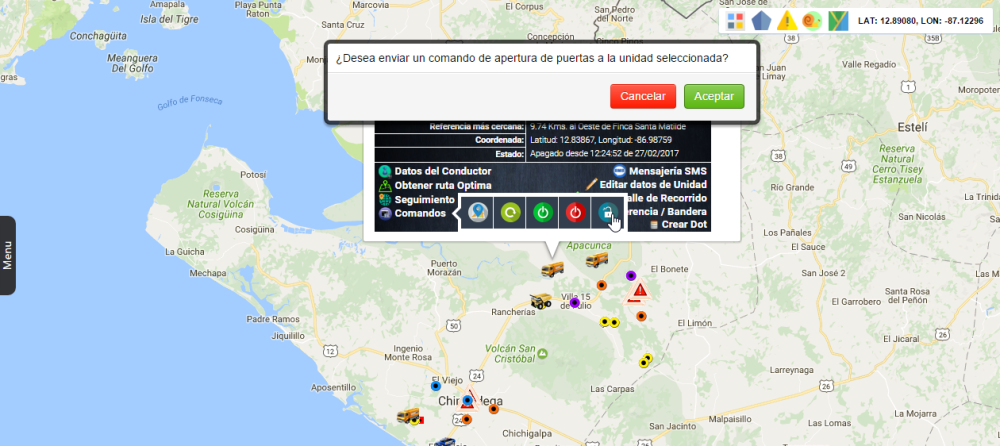
Task: Click the LAT LON coordinates readout
Action: pos(920,22)
